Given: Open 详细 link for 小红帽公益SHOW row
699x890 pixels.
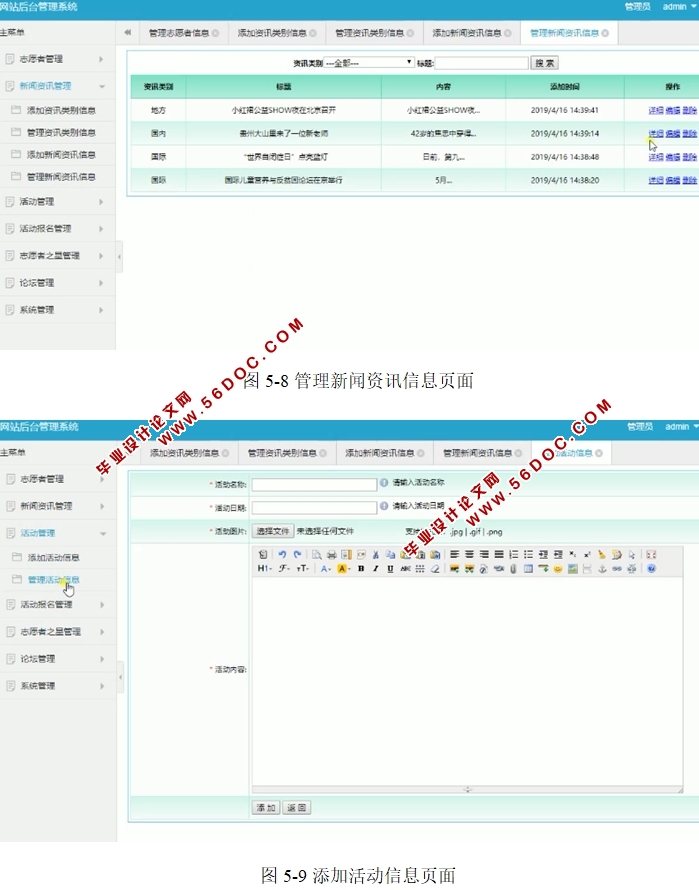Looking at the screenshot, I should pyautogui.click(x=656, y=111).
